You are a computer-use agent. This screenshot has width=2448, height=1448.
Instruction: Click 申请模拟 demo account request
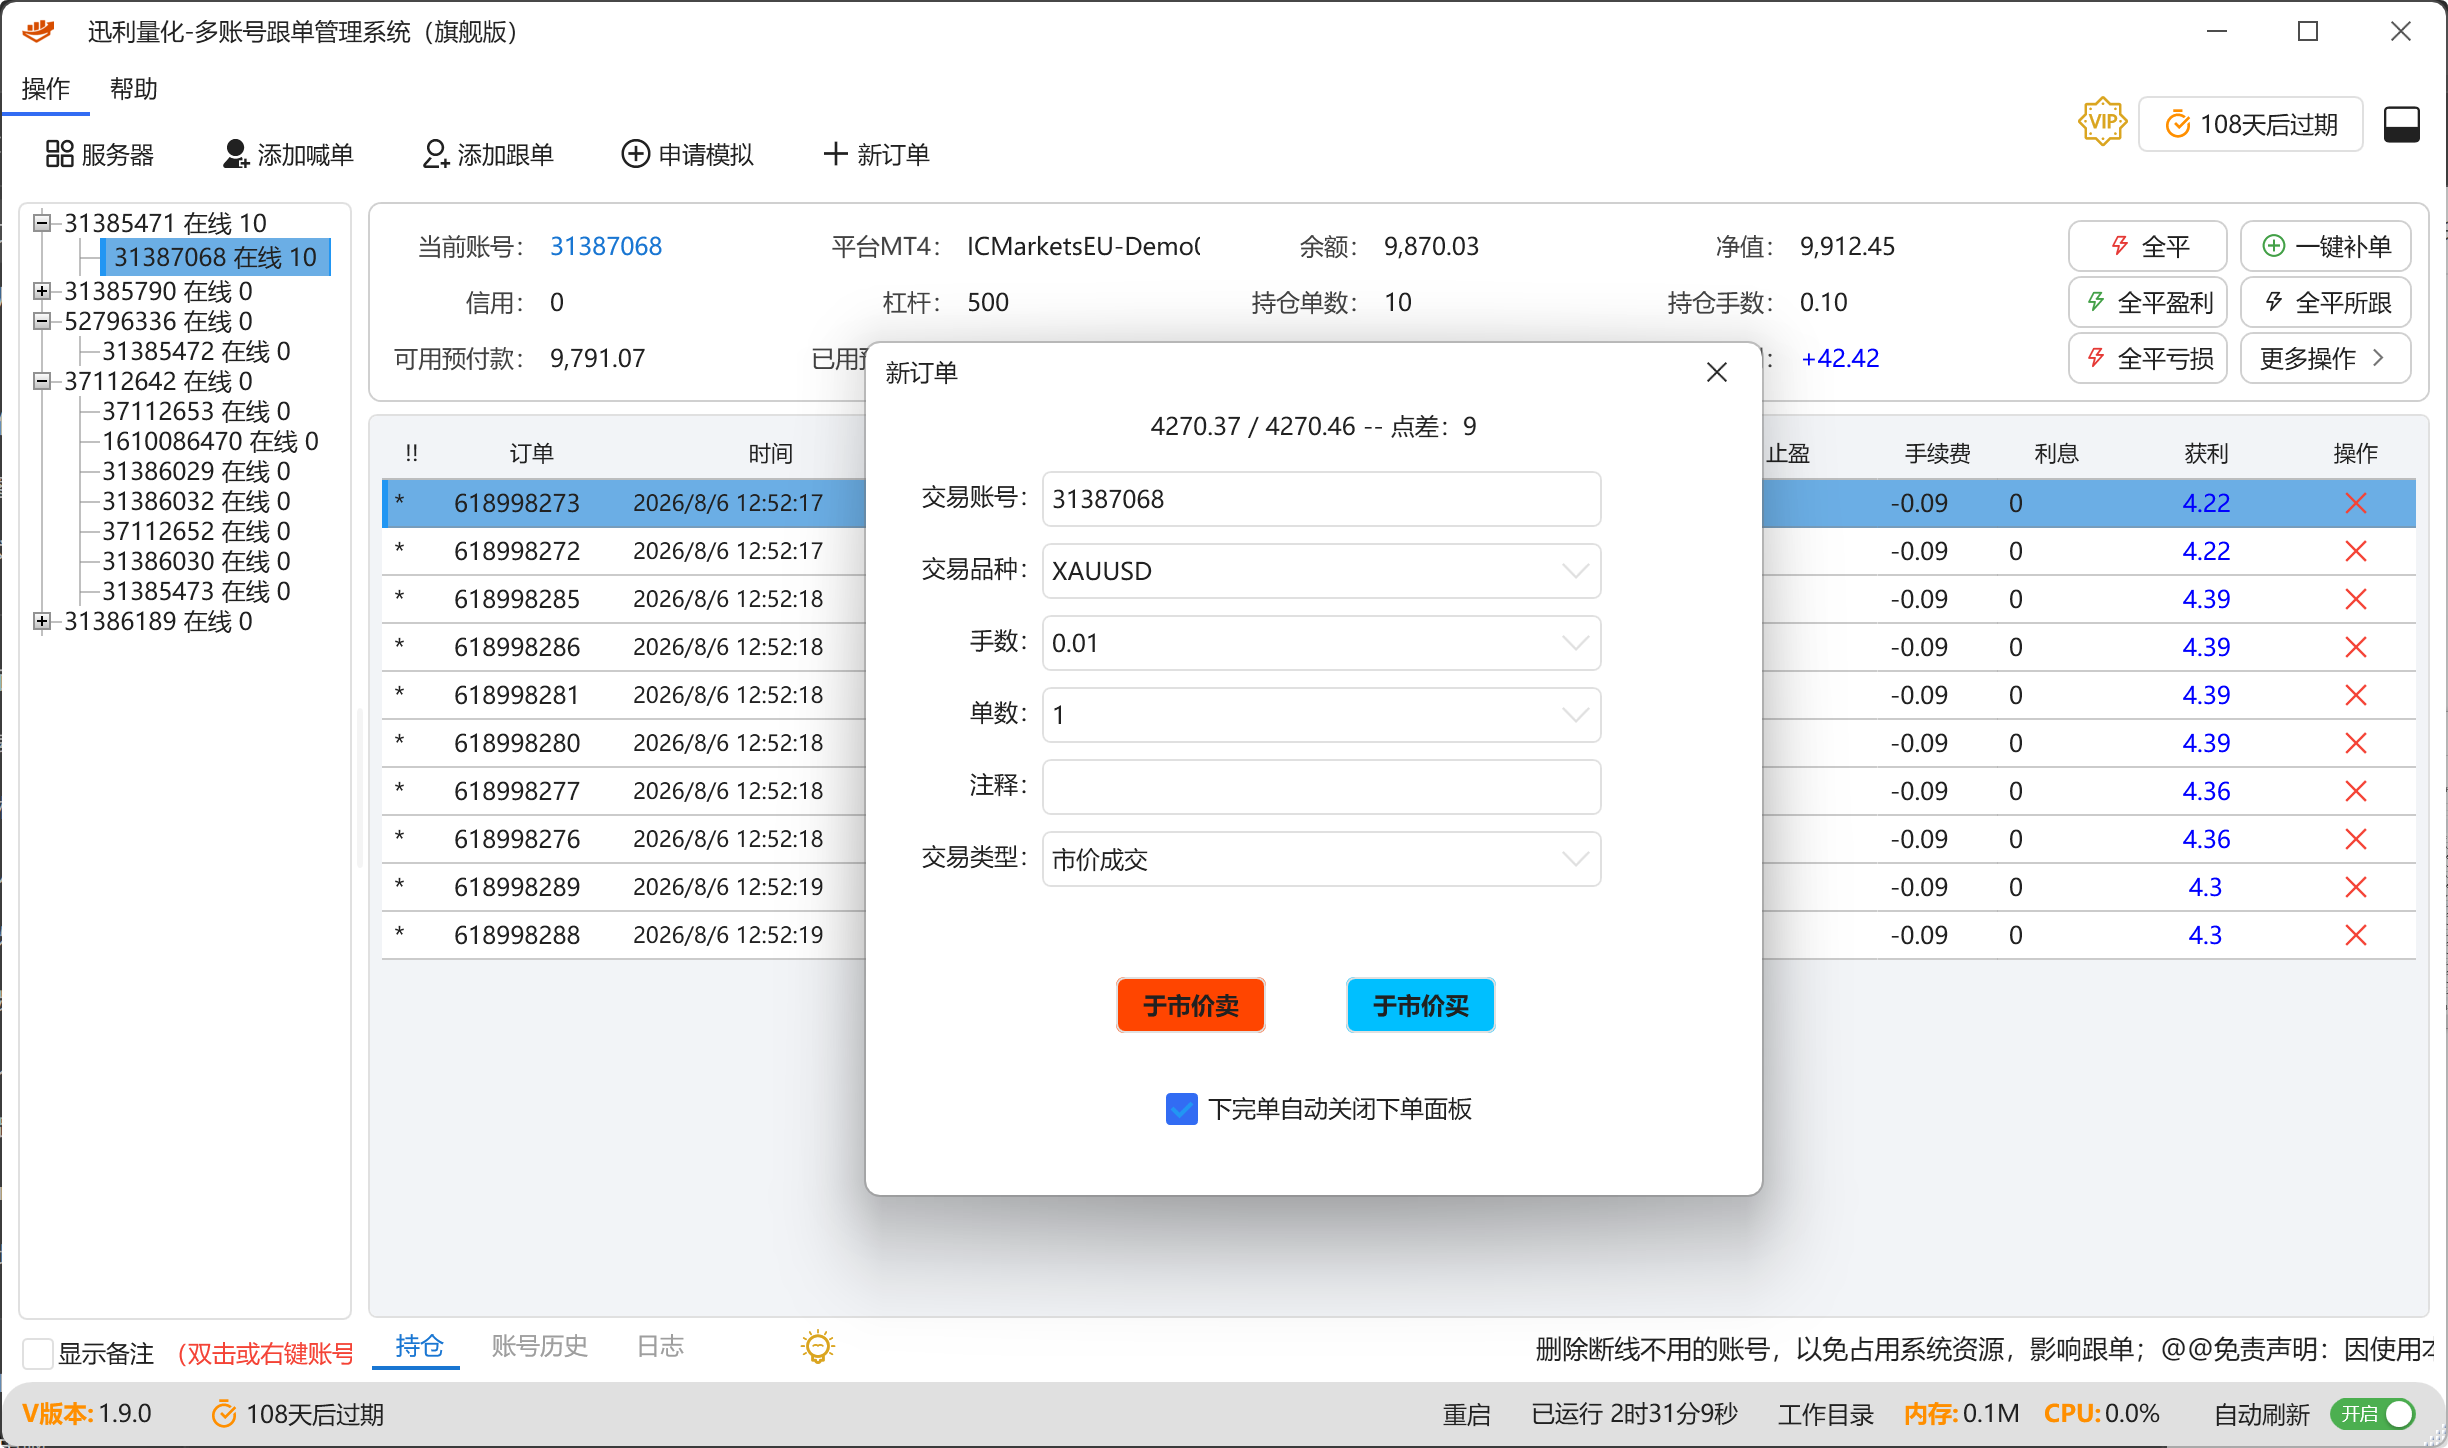pos(687,154)
